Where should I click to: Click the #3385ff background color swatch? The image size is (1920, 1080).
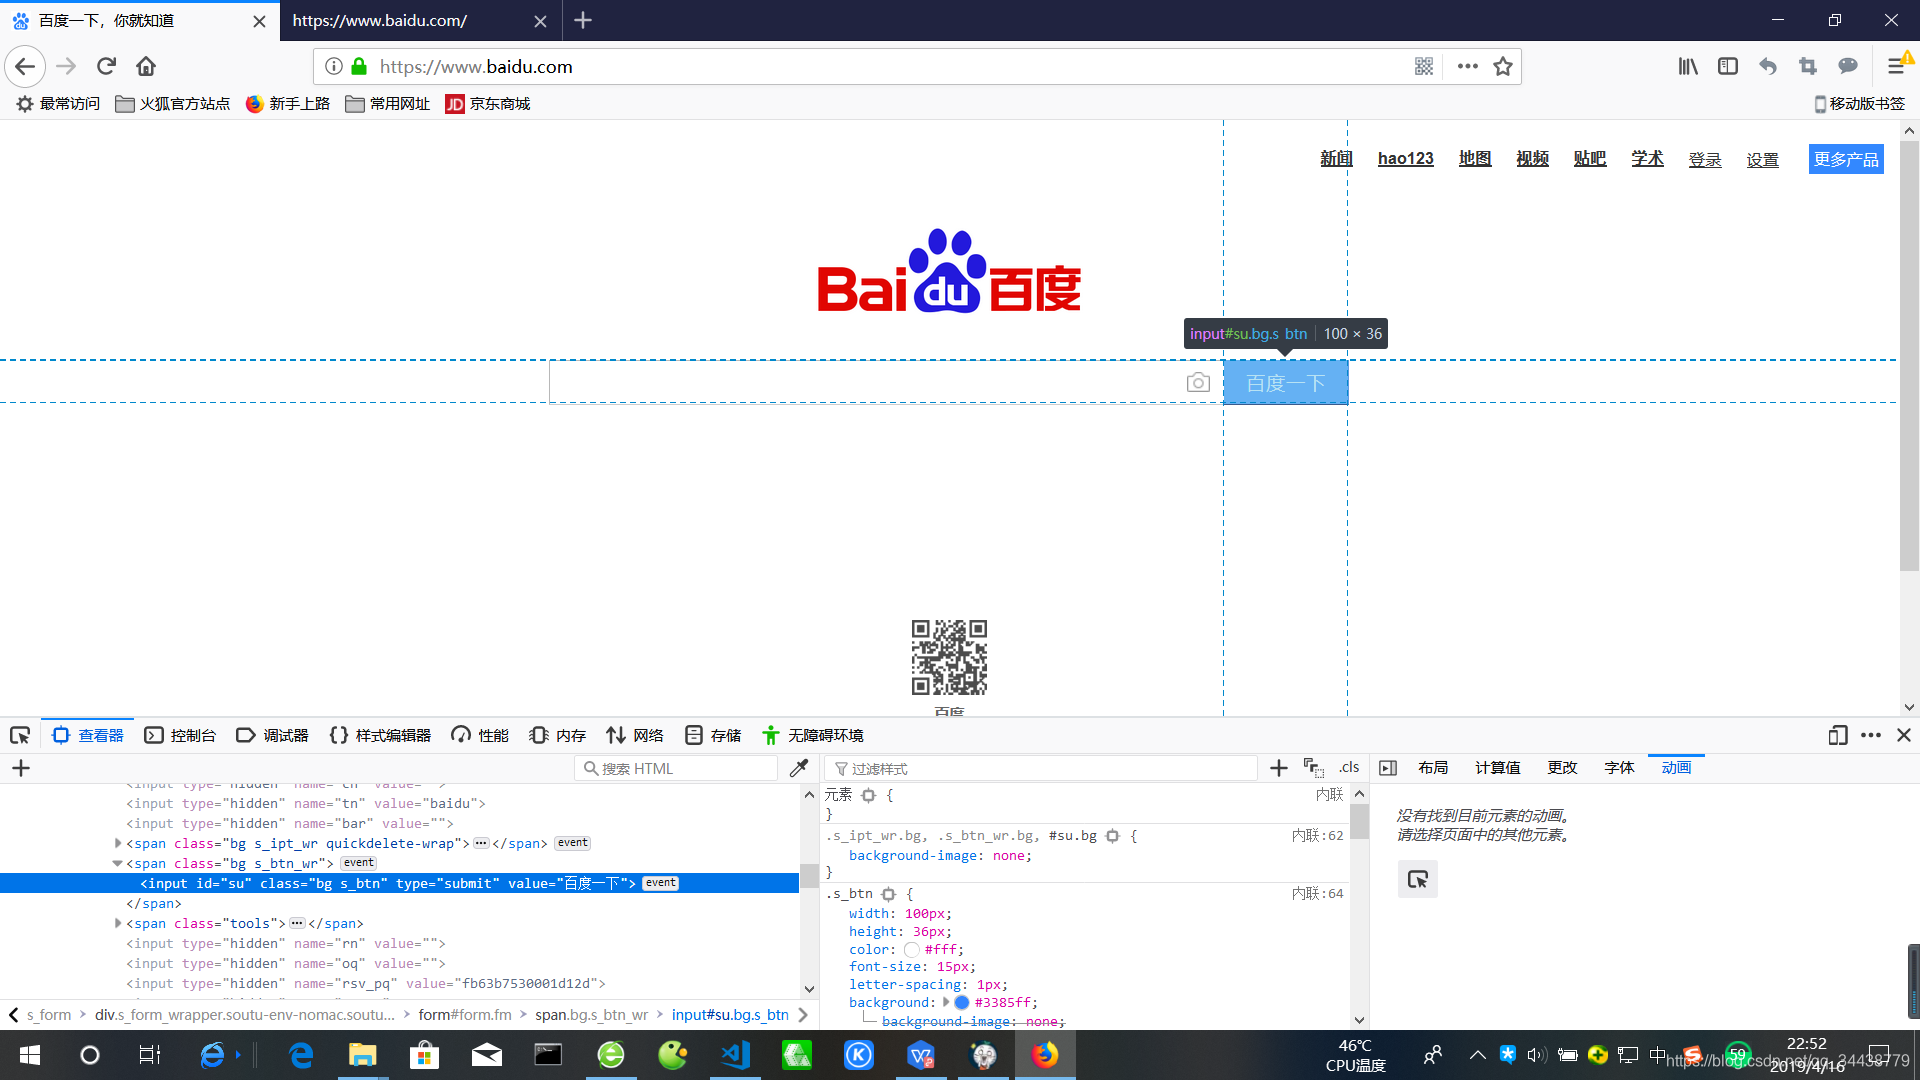click(x=962, y=1002)
